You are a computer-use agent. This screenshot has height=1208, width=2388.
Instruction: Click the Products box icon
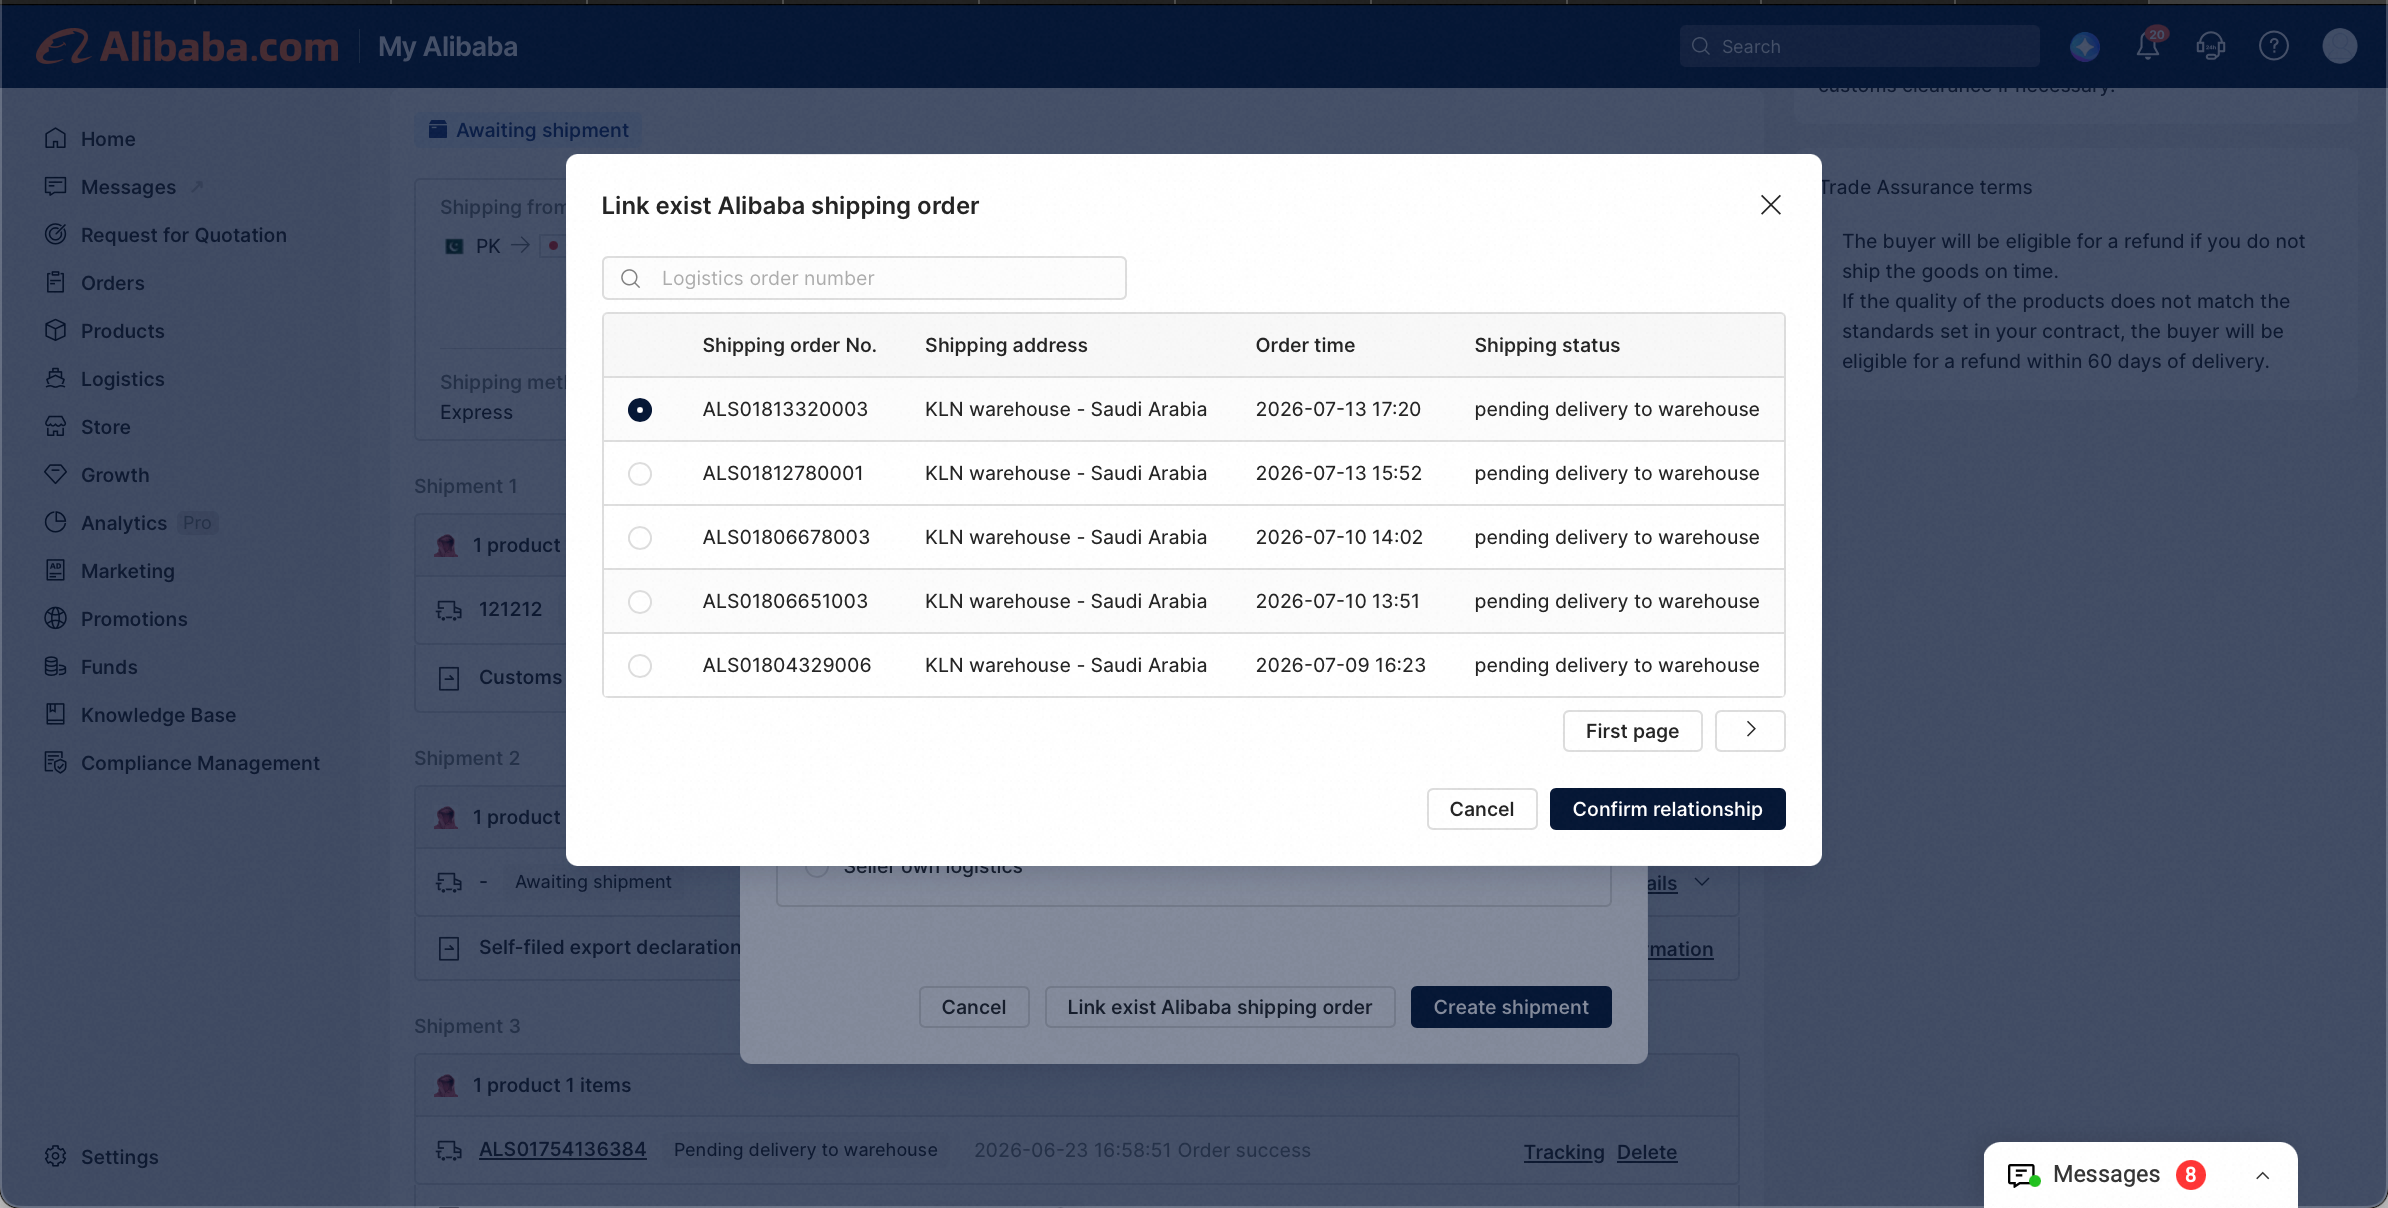click(56, 330)
